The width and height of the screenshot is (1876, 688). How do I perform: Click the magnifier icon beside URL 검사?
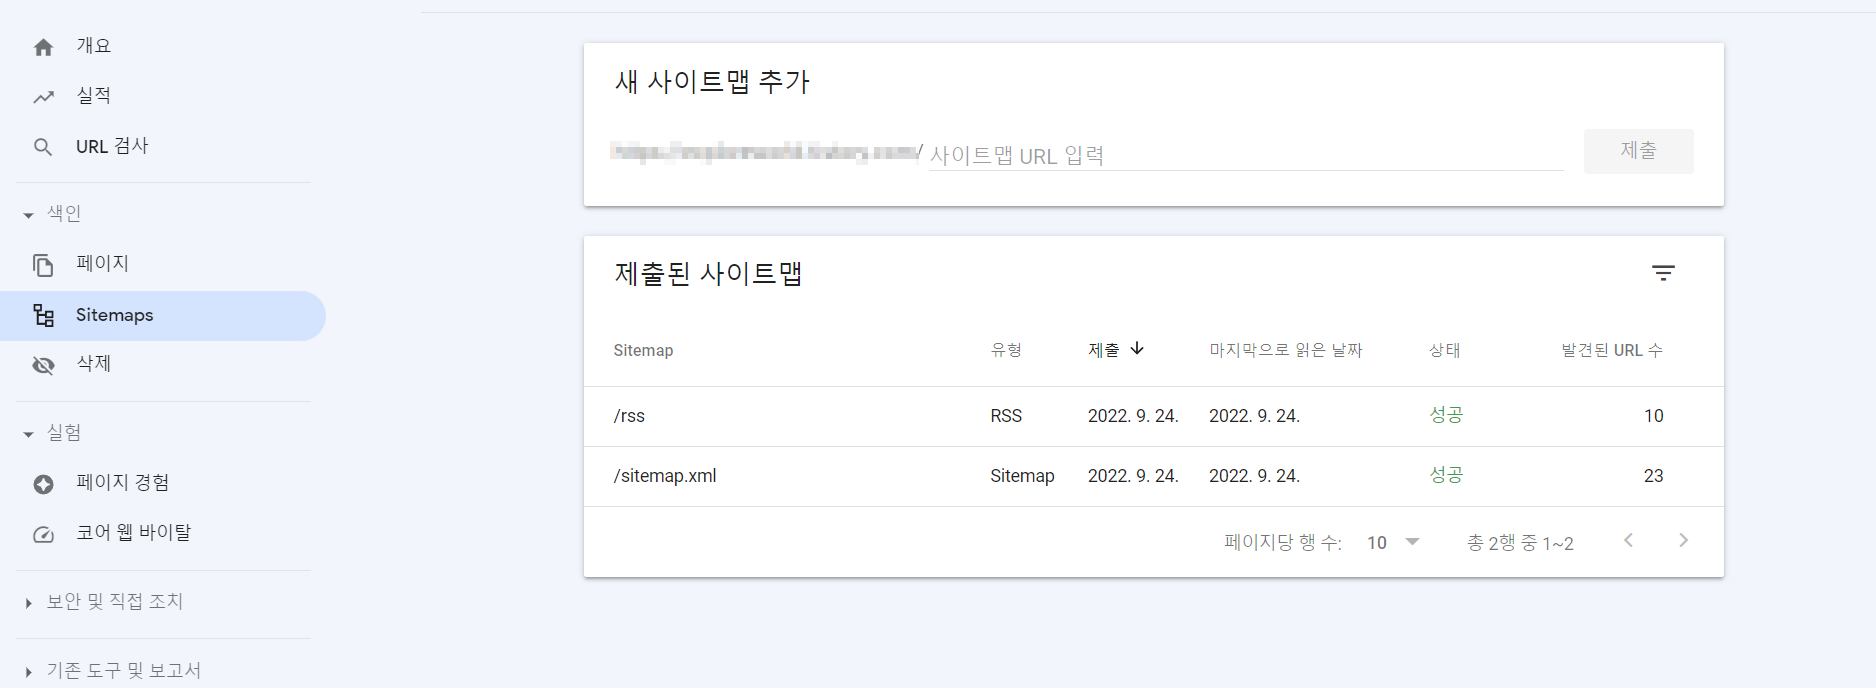click(43, 147)
